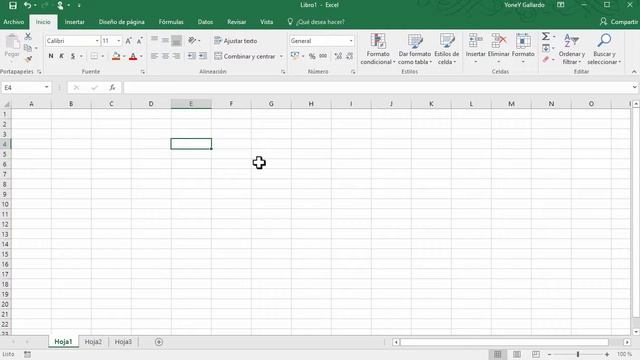Click the zoom slider handle
This screenshot has height=360, width=640.
[x=578, y=354]
